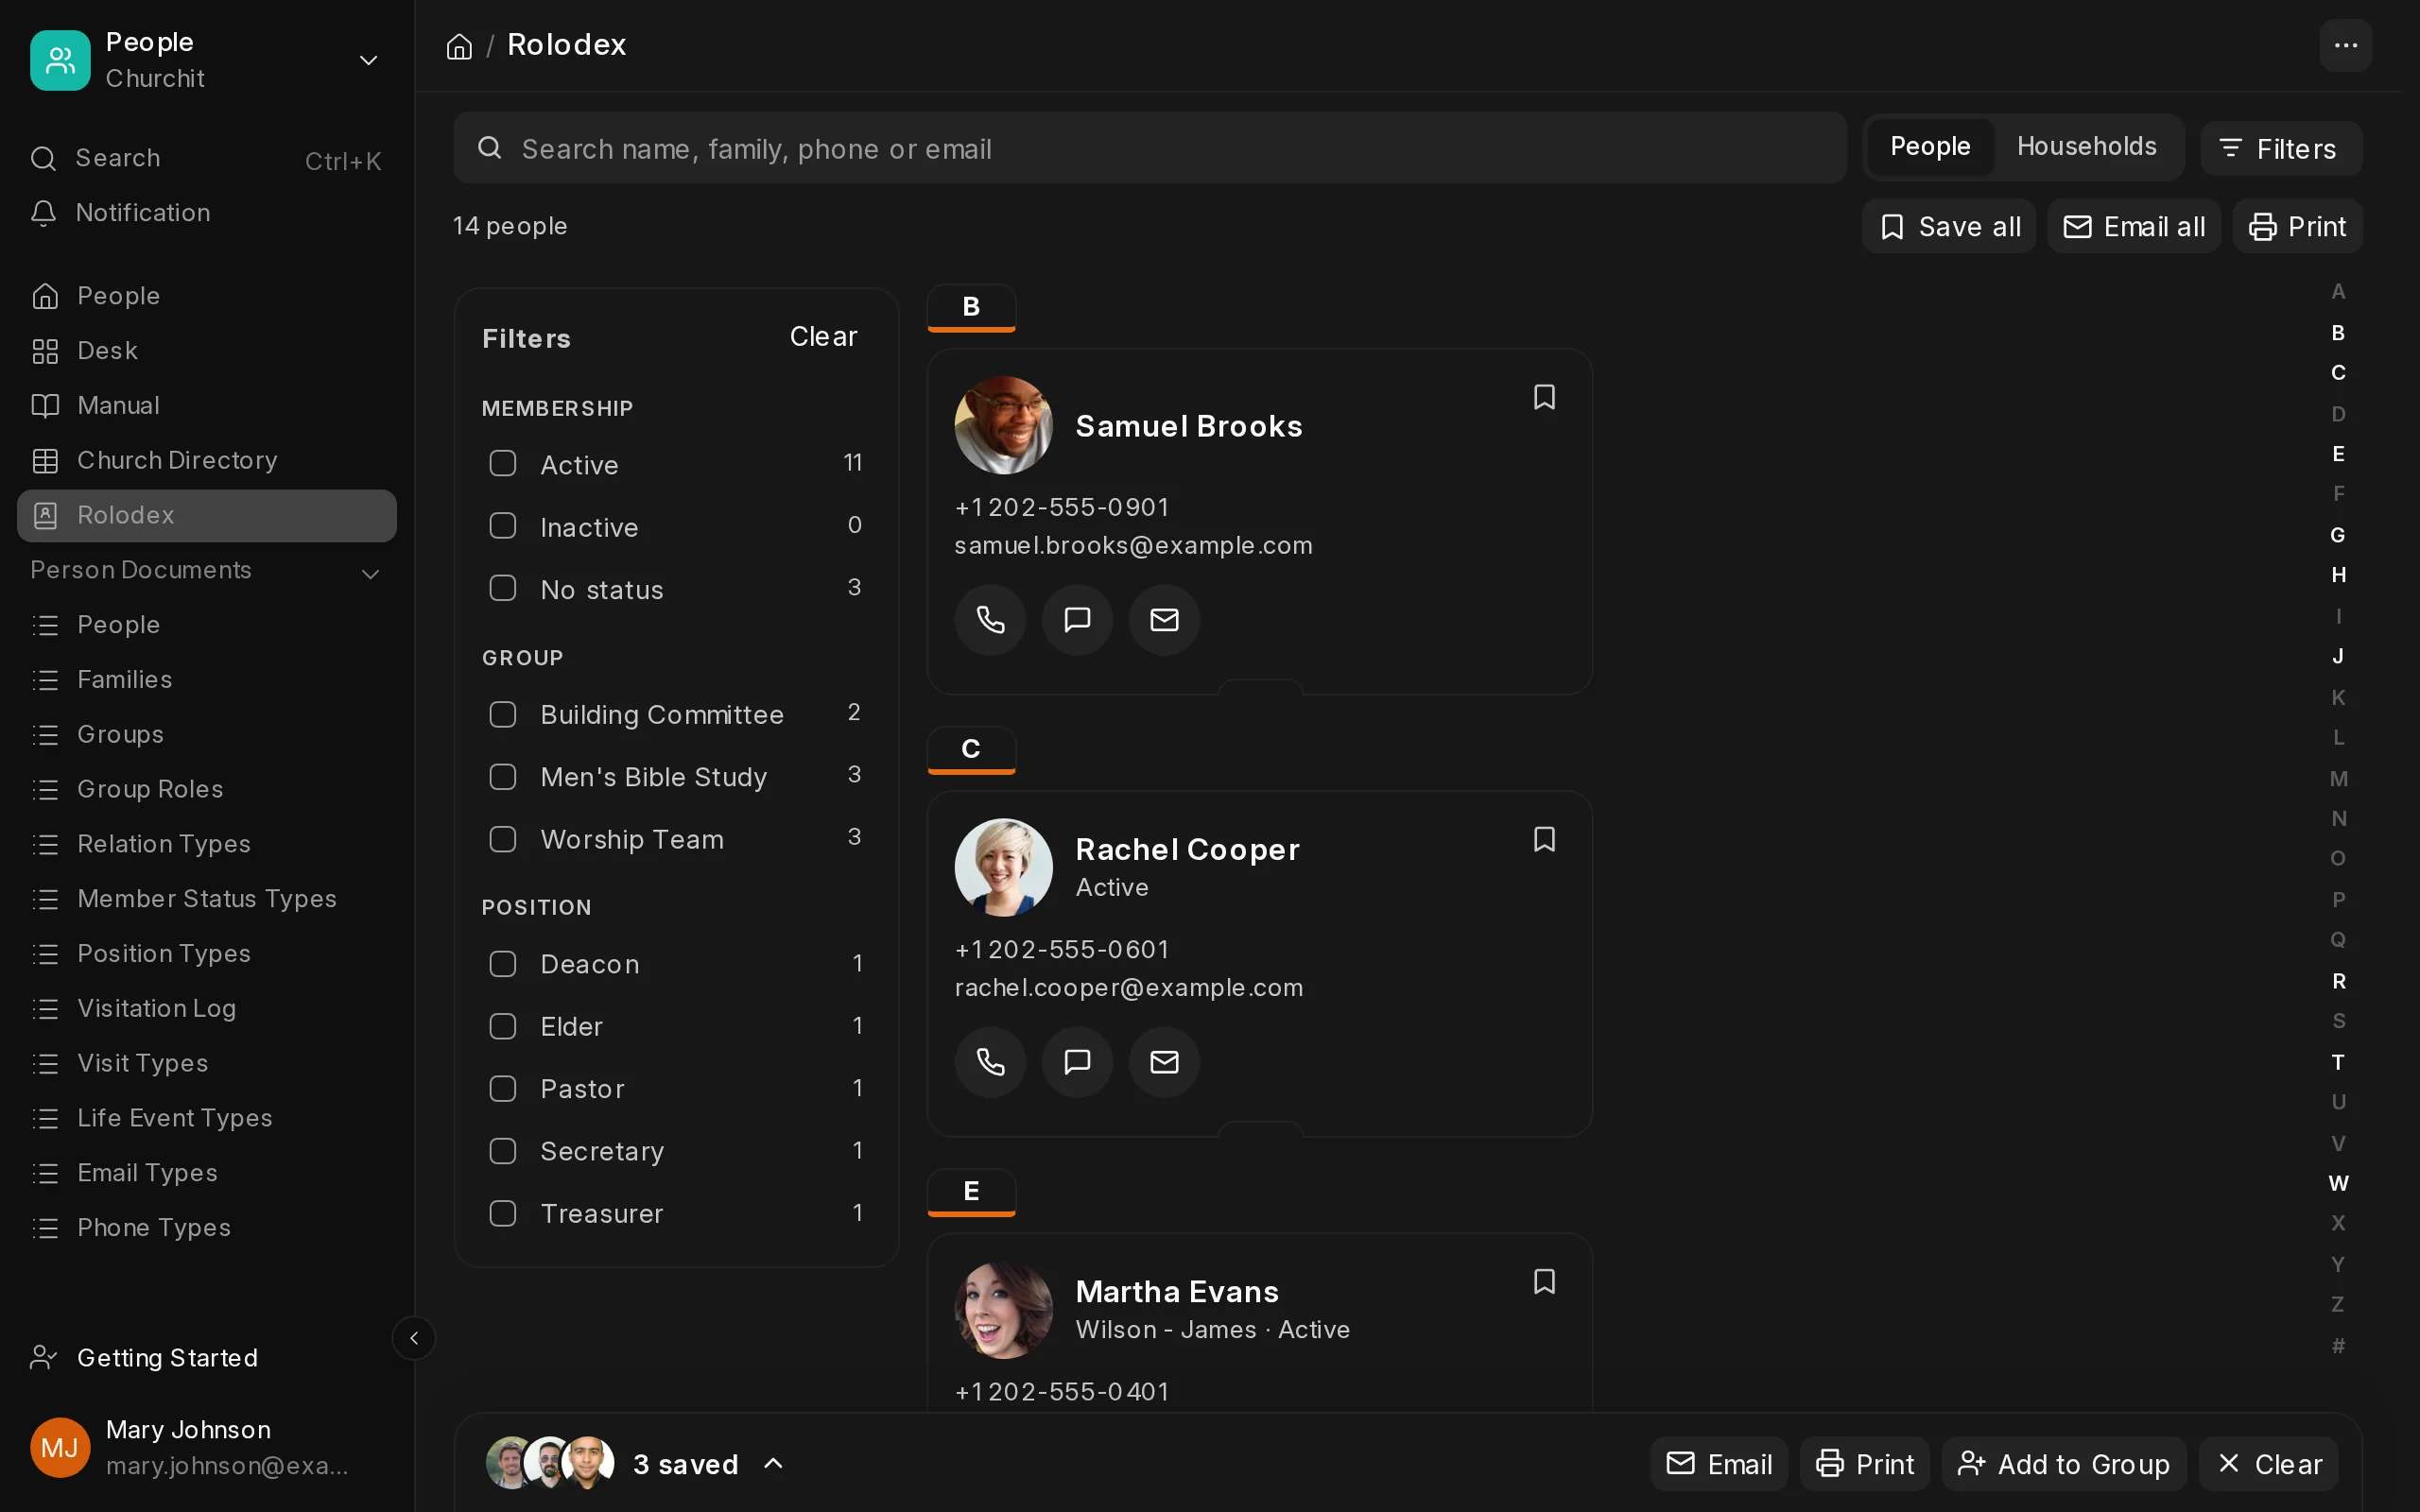
Task: Print saved people from the bottom bar
Action: tap(1864, 1464)
